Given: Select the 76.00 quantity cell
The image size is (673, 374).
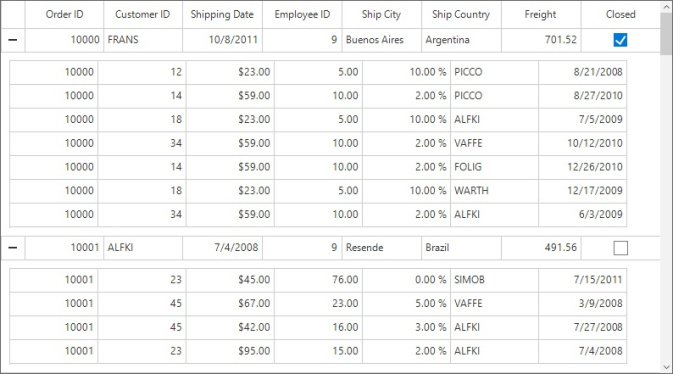Looking at the screenshot, I should [318, 280].
